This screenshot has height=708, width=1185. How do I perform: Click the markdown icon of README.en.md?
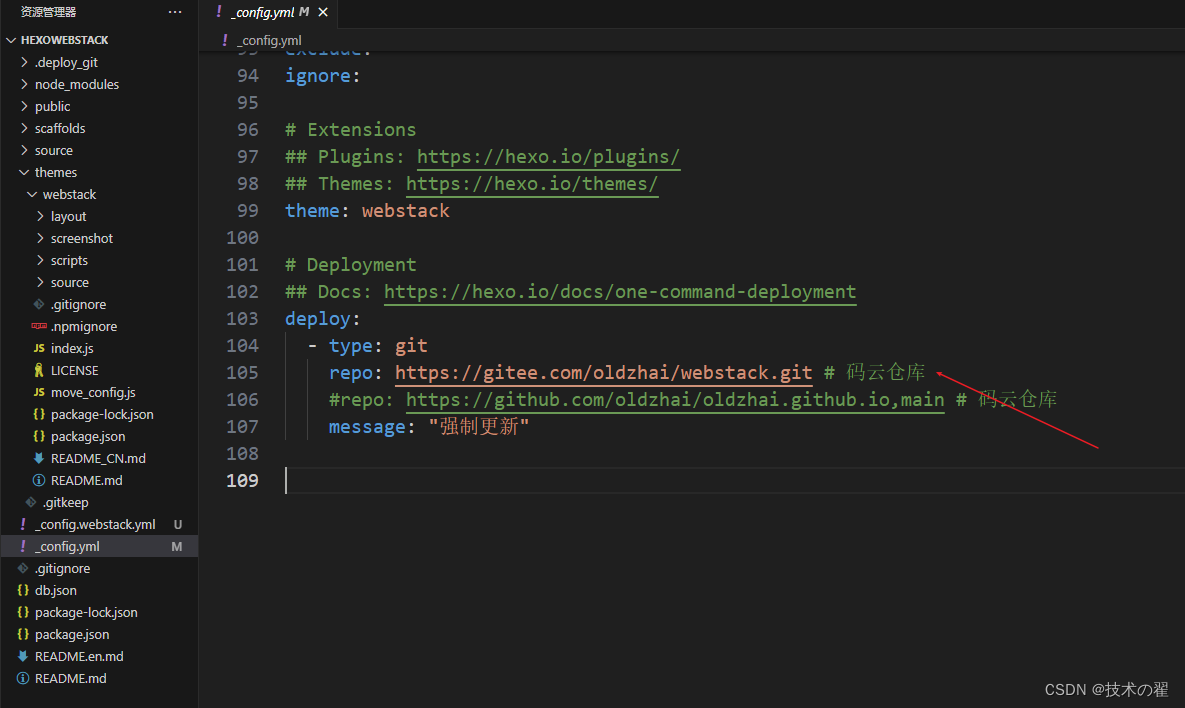pos(23,656)
